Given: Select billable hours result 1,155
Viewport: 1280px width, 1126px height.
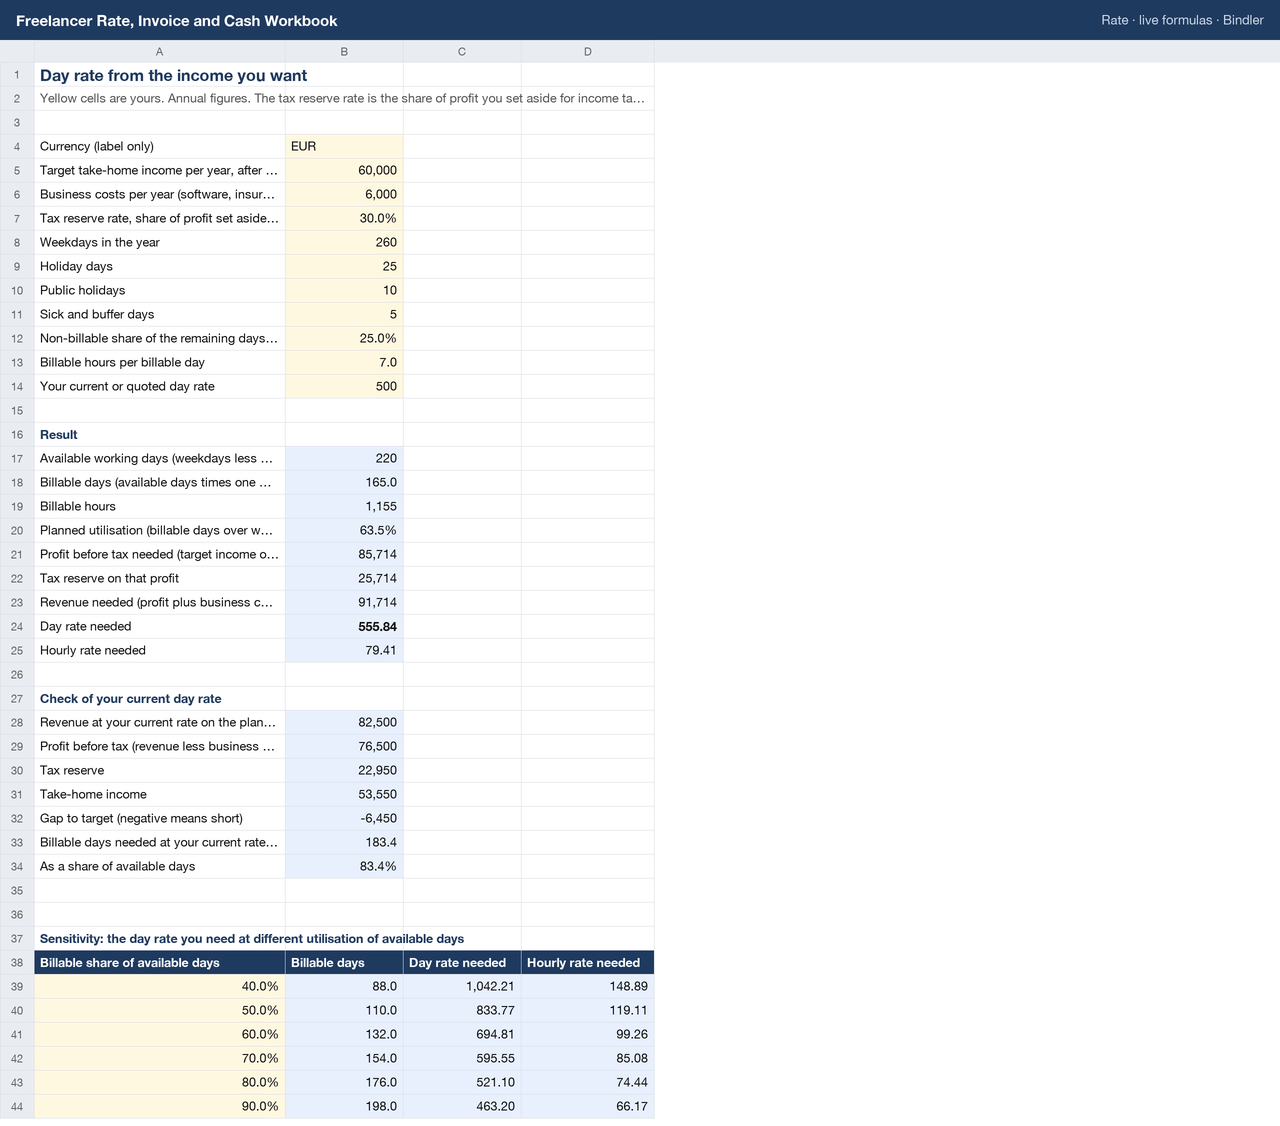Looking at the screenshot, I should [x=344, y=506].
